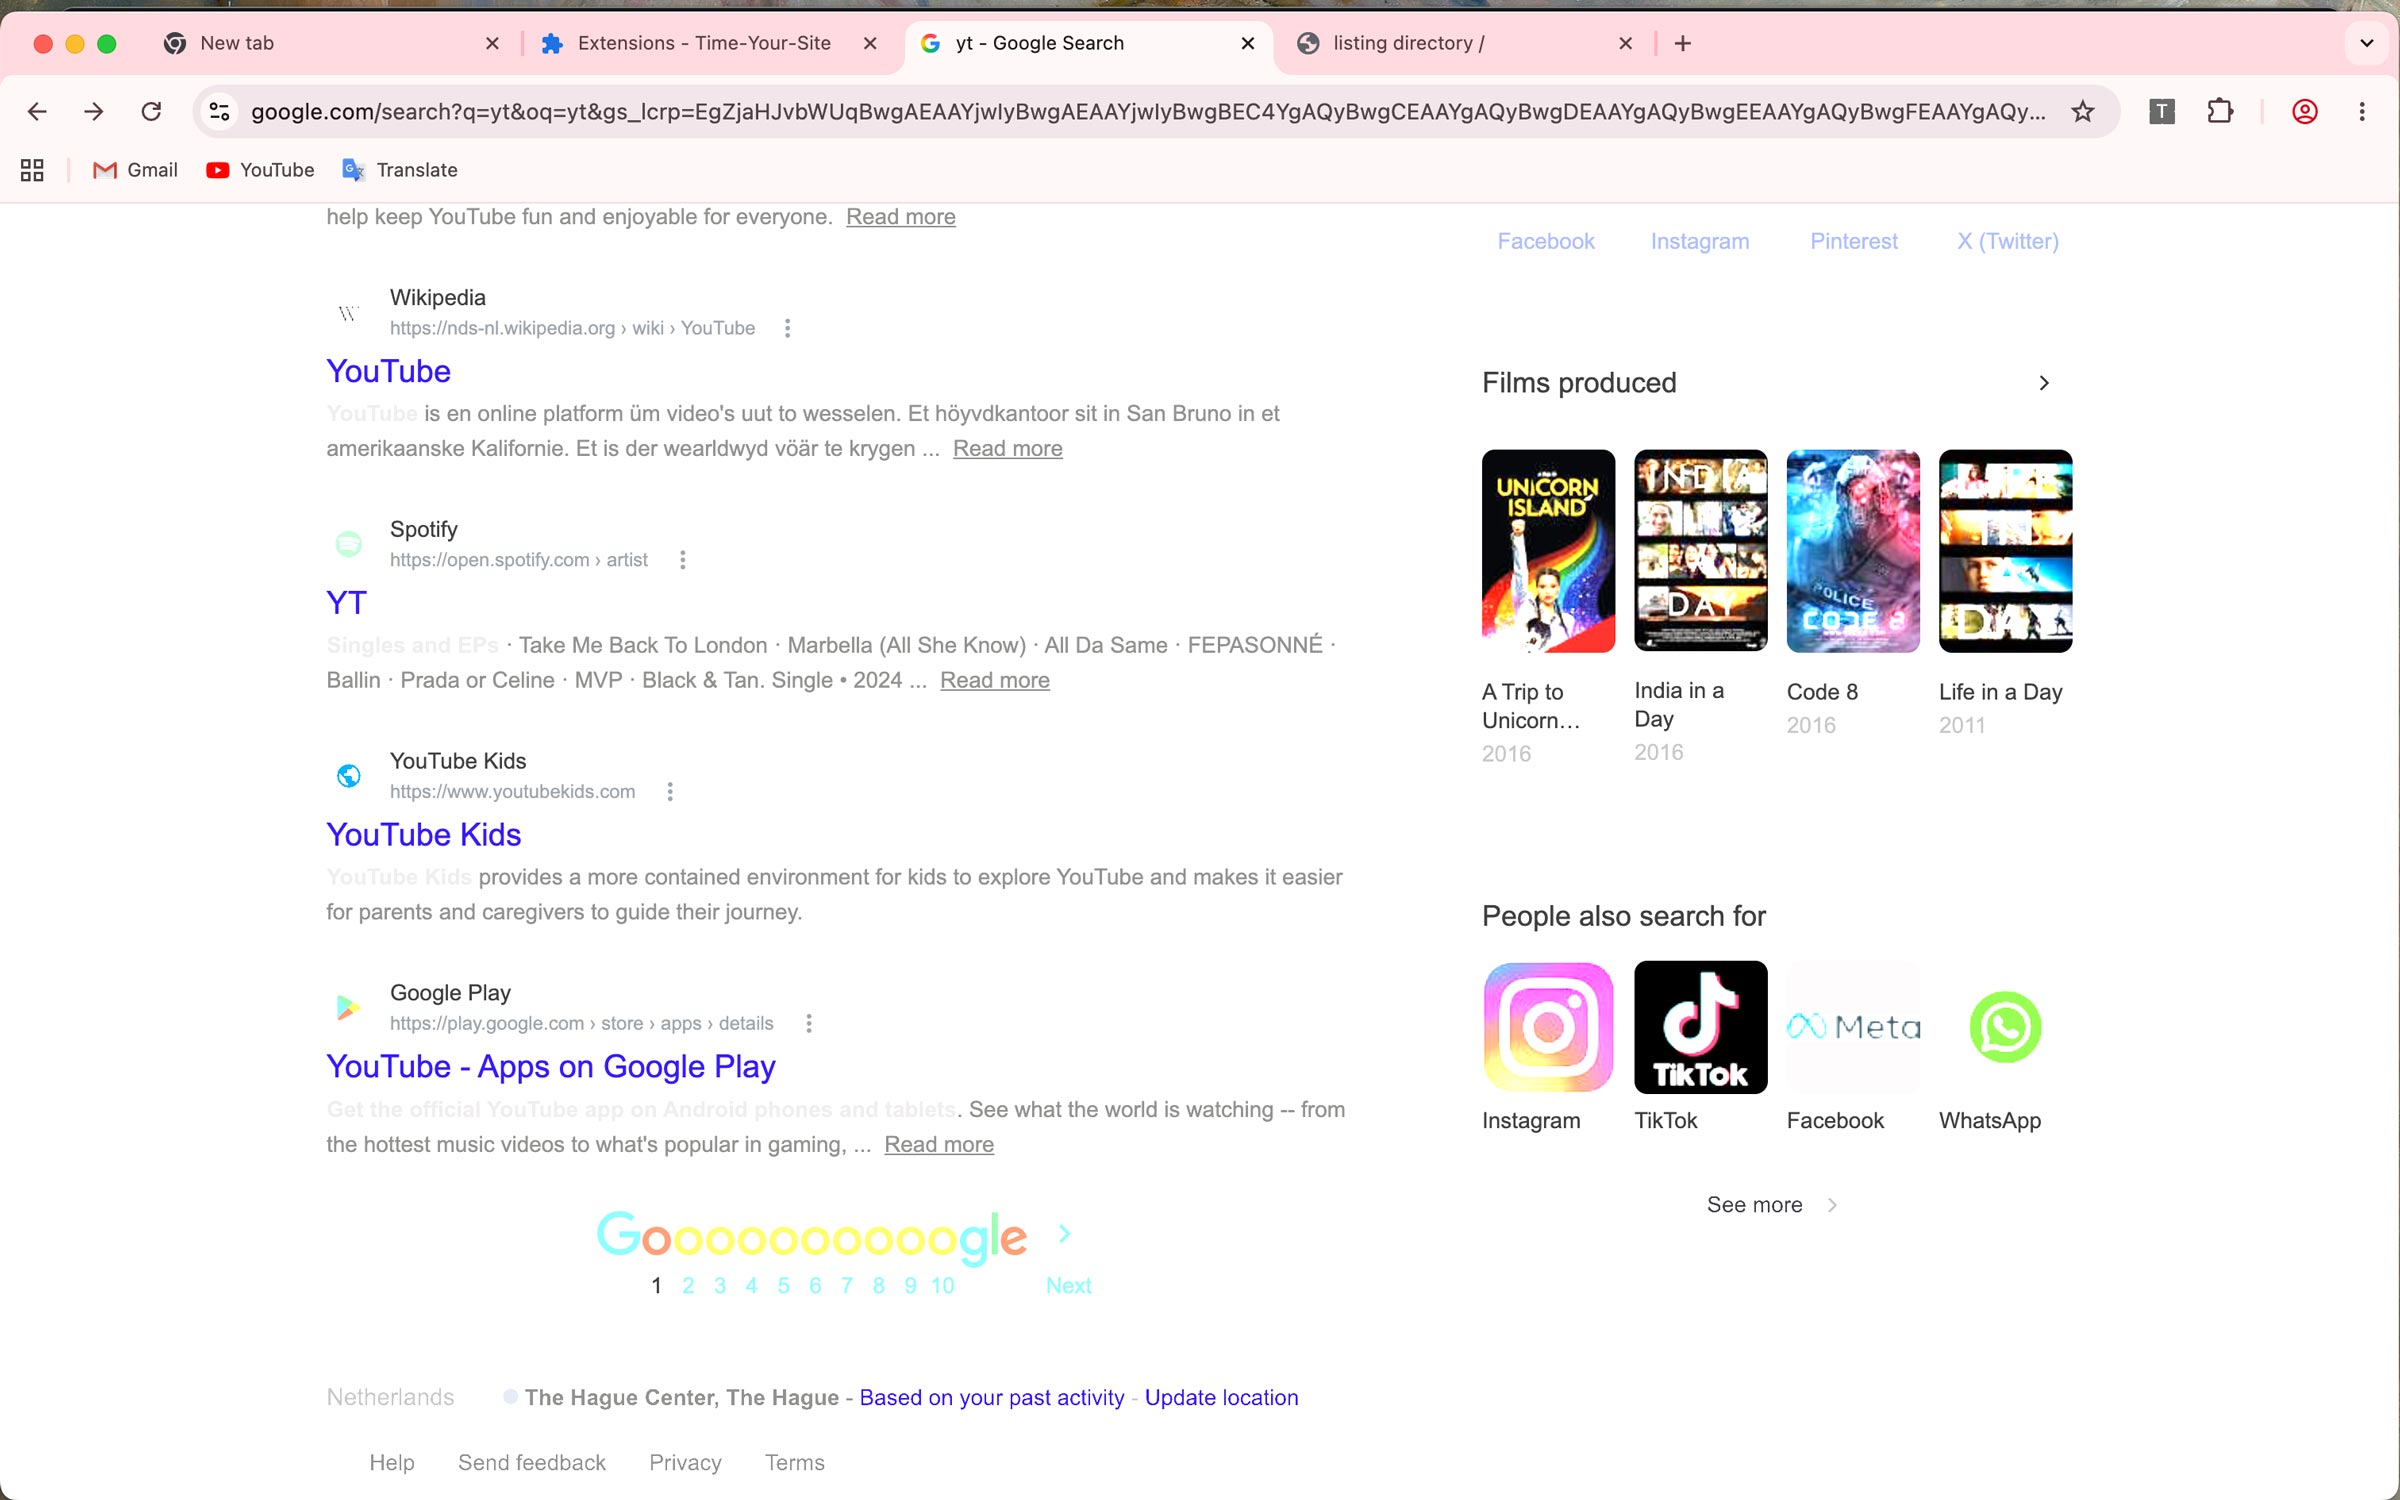
Task: Open the Wikipedia YouTube result title
Action: (x=388, y=371)
